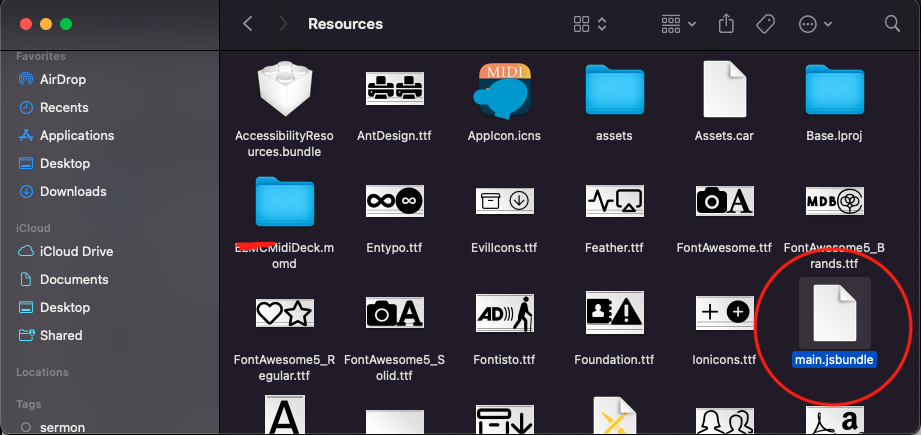Screen dimensions: 921x435
Task: Open the group-by dropdown
Action: coord(678,24)
